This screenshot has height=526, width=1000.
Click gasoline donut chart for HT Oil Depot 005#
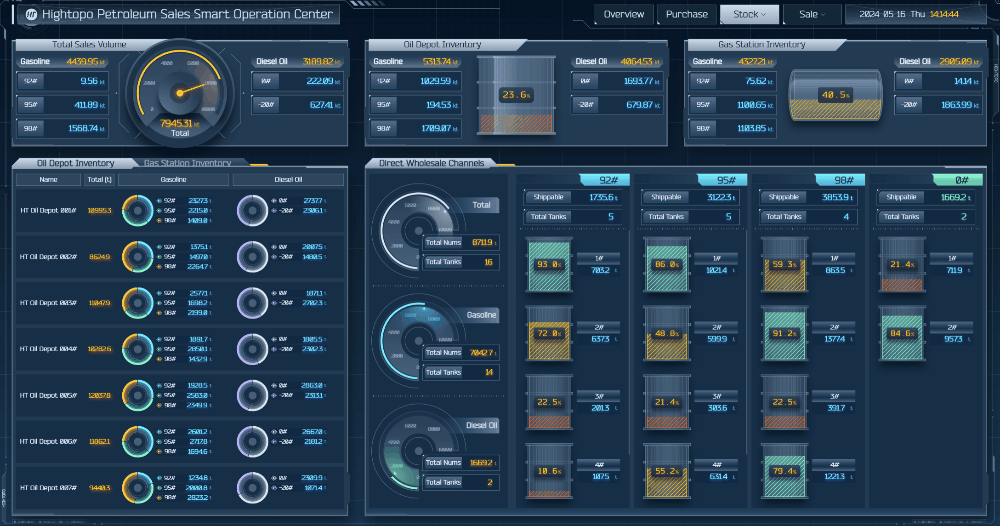137,395
